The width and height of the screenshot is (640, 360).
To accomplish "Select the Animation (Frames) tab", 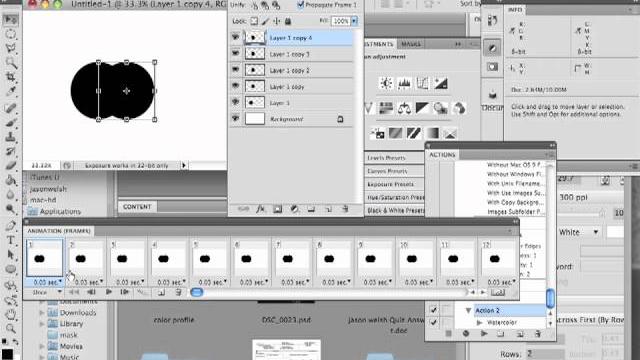I will (59, 231).
